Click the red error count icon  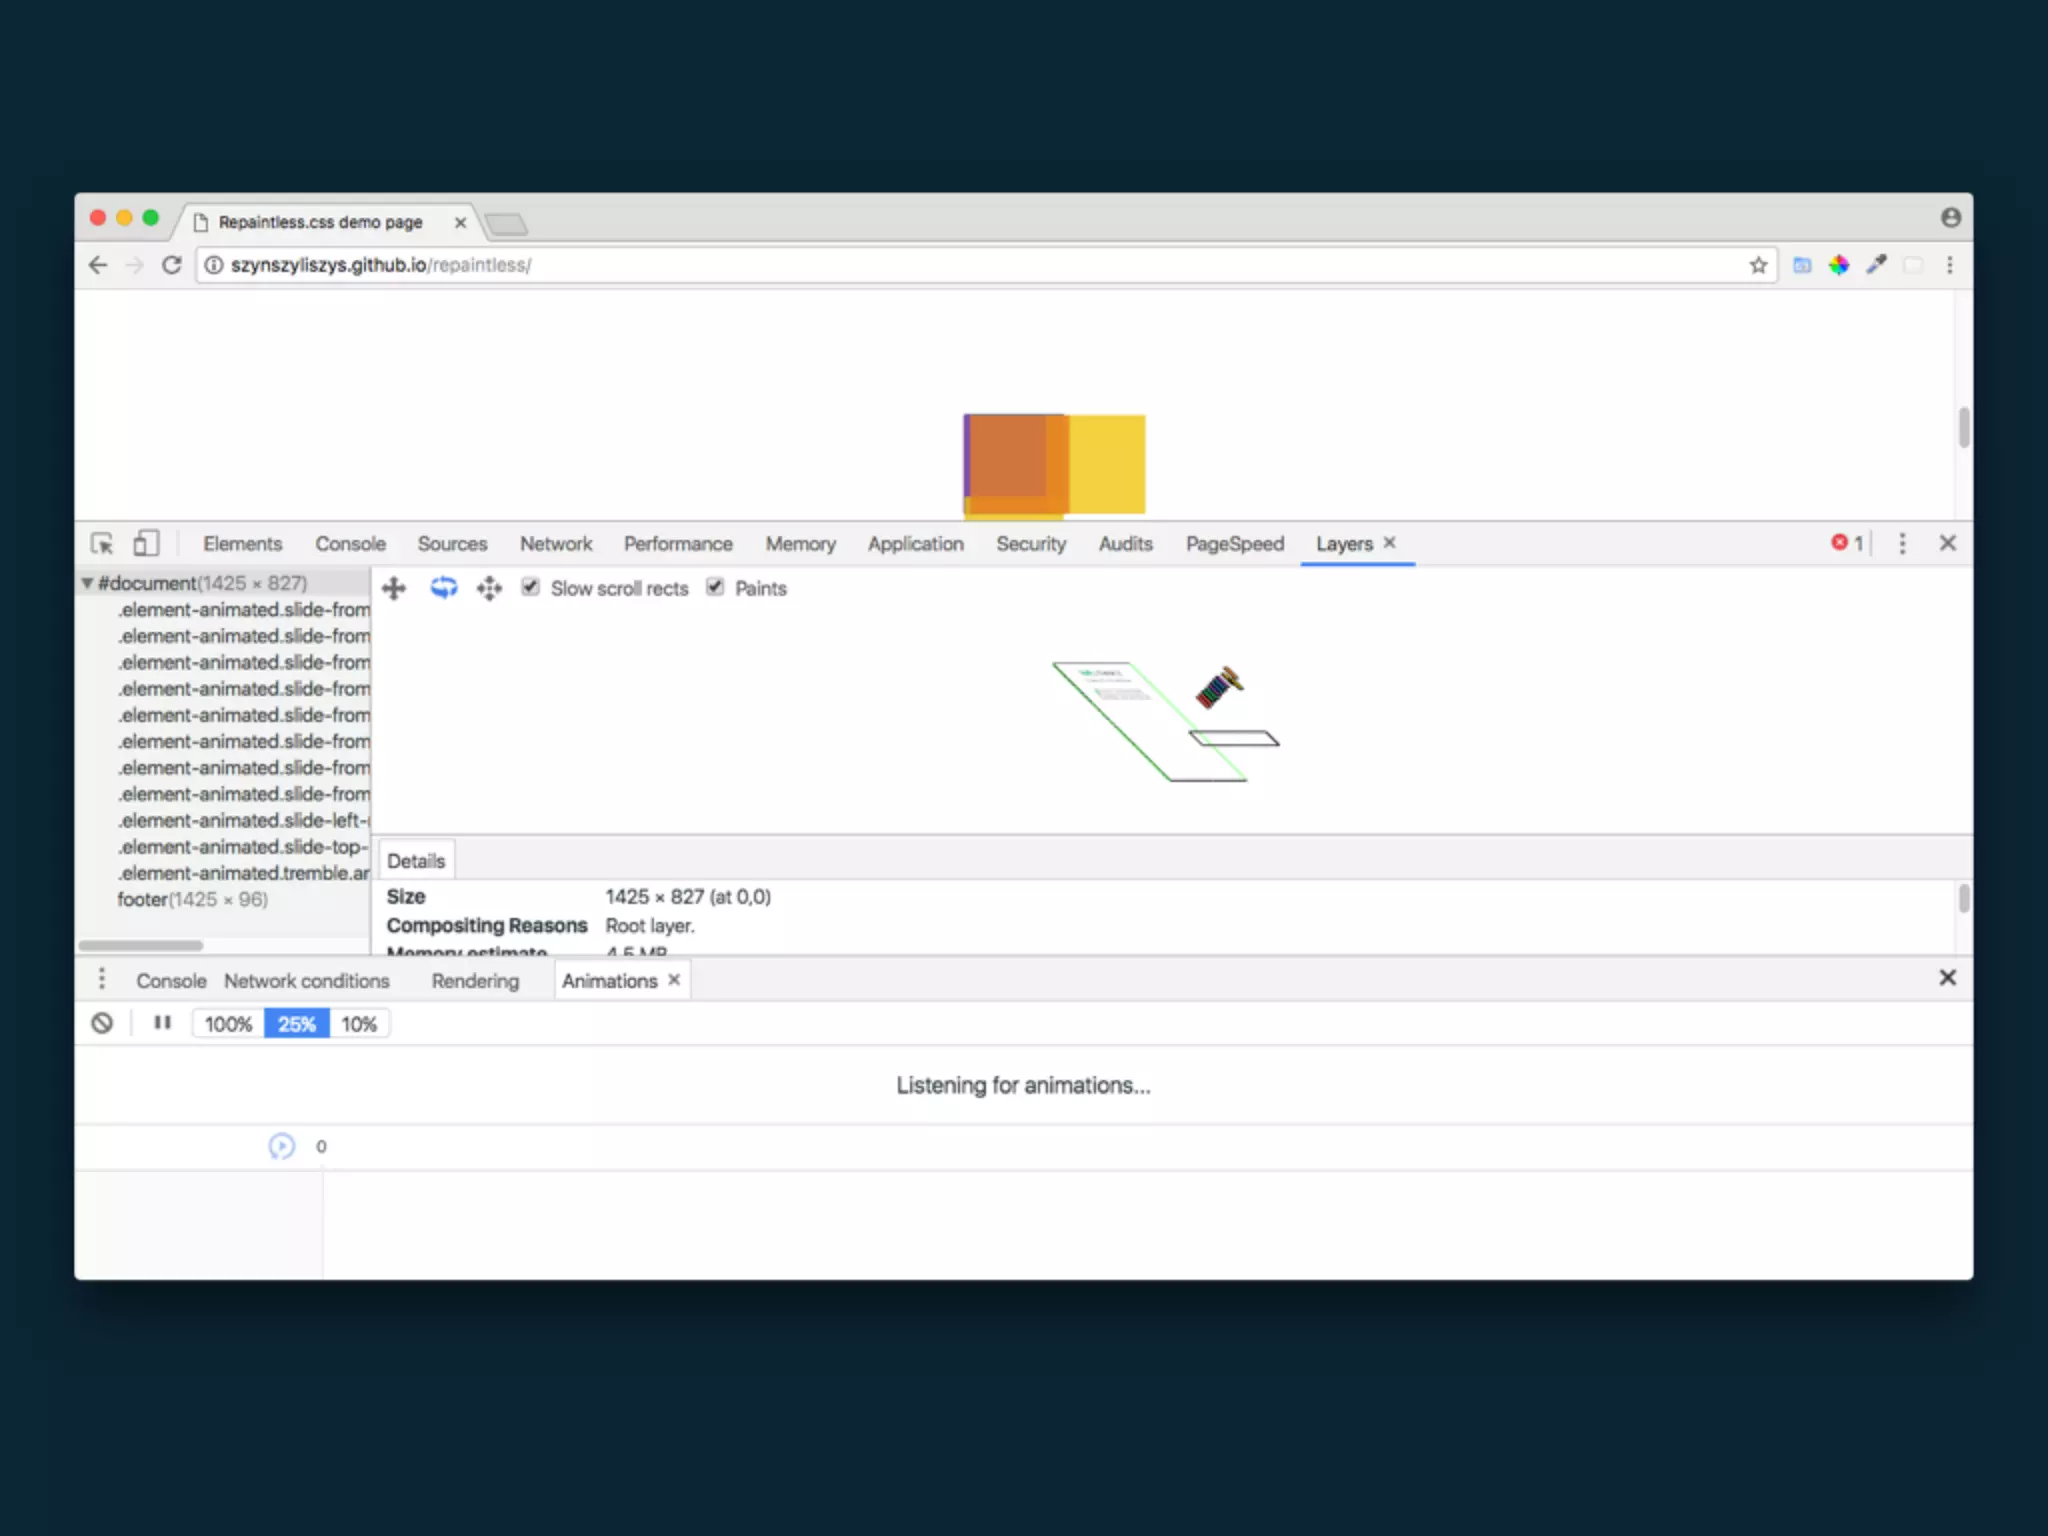(1839, 543)
